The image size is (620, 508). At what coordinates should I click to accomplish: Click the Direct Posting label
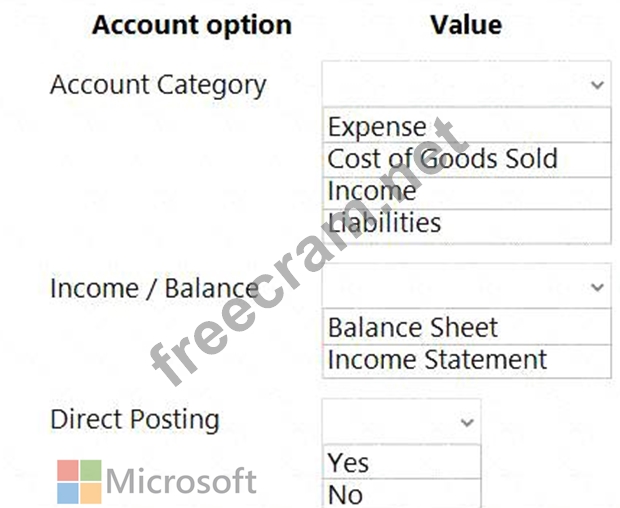tap(135, 419)
